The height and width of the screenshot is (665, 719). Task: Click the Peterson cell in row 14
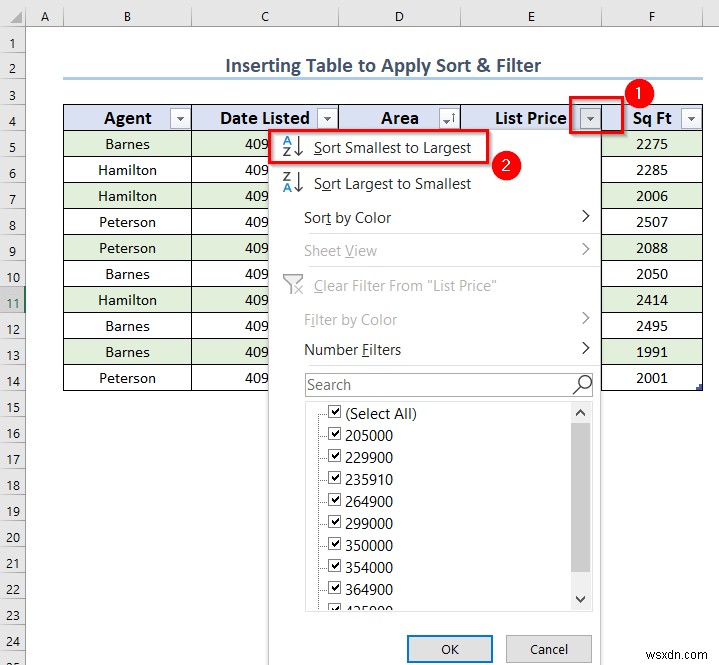pyautogui.click(x=127, y=378)
